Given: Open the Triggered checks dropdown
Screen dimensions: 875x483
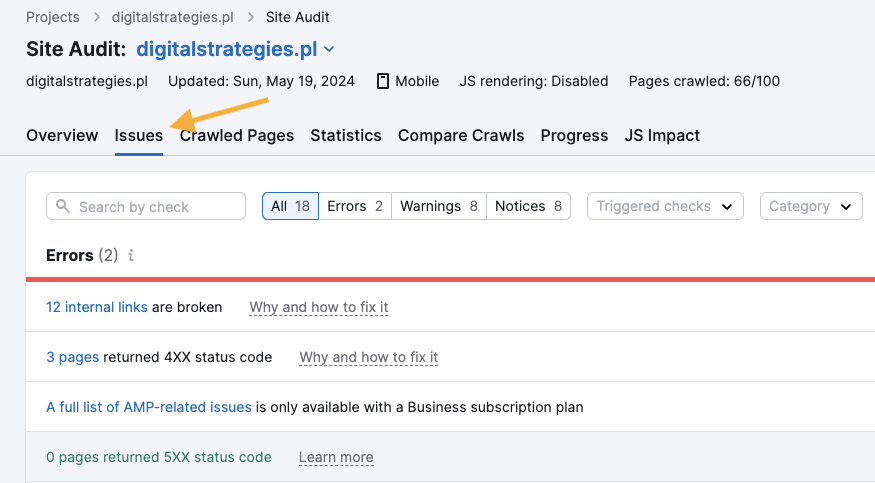Looking at the screenshot, I should 665,206.
